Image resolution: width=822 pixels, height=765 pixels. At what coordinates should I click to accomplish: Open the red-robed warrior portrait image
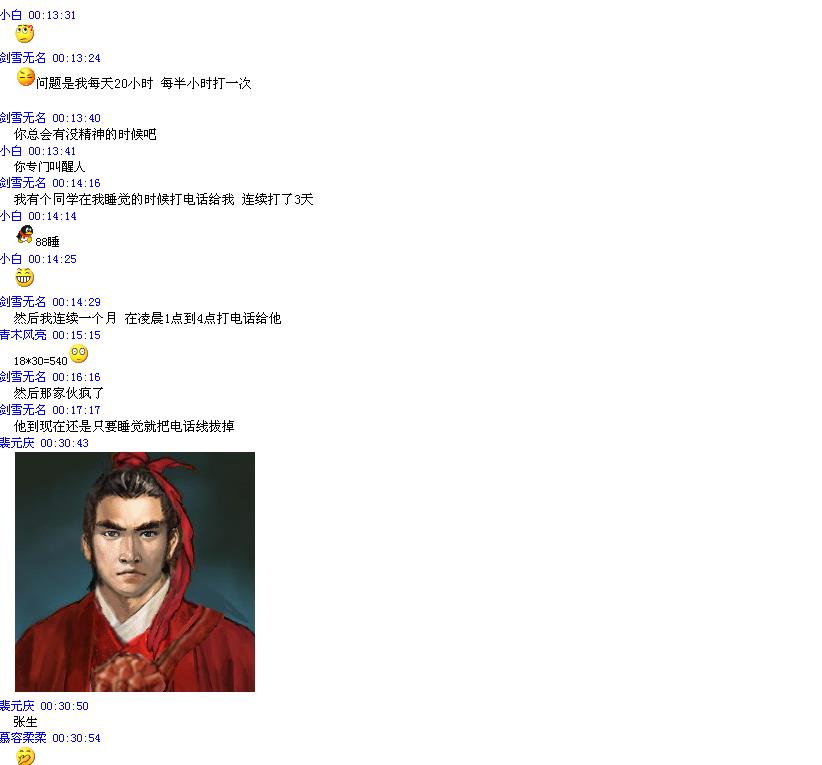coord(135,572)
